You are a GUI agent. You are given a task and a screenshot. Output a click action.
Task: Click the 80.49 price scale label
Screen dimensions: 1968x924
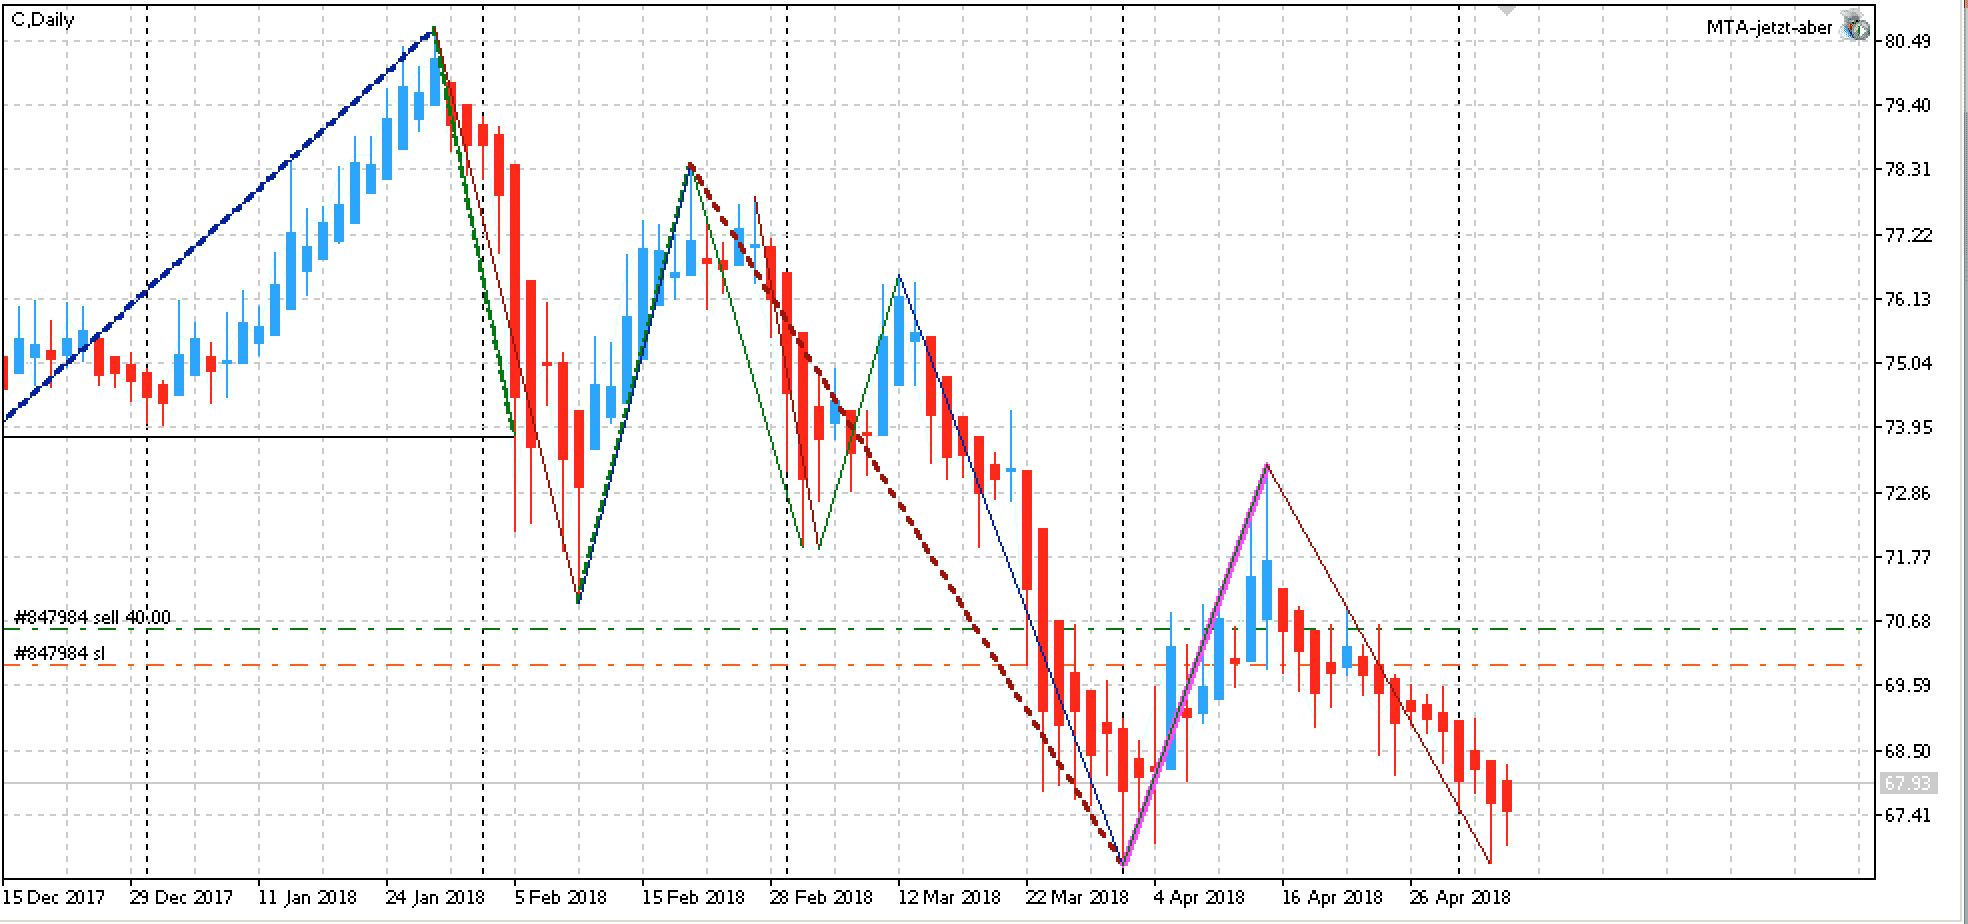pos(1907,41)
